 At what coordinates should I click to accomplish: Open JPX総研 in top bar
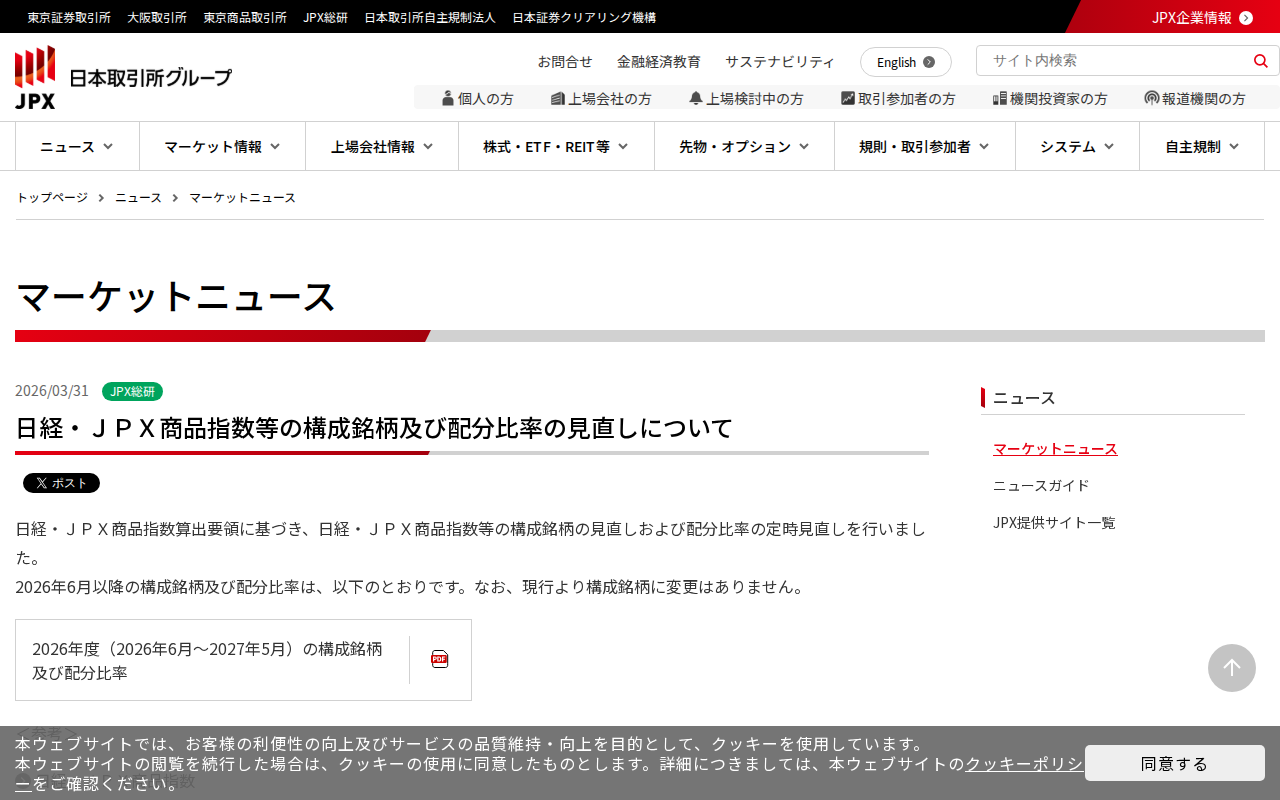tap(326, 17)
